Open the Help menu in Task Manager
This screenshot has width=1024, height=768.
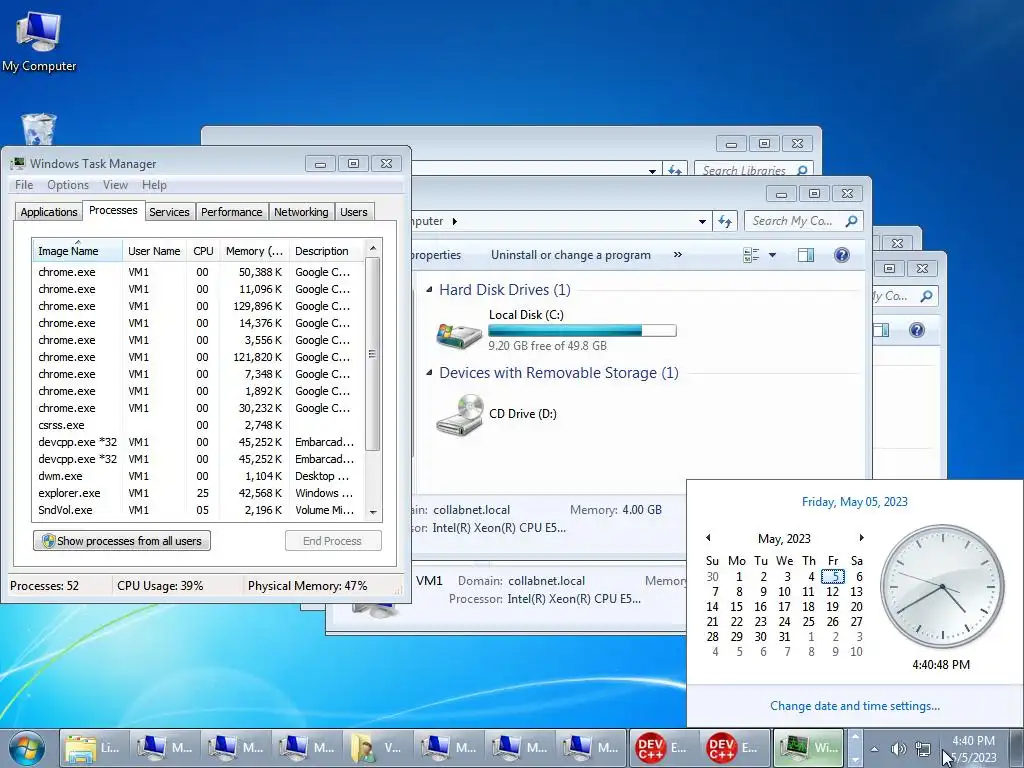154,185
